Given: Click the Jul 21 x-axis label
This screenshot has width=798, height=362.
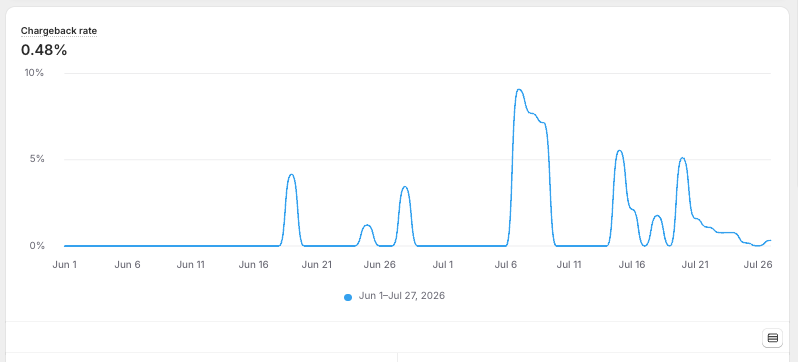Looking at the screenshot, I should pos(696,265).
